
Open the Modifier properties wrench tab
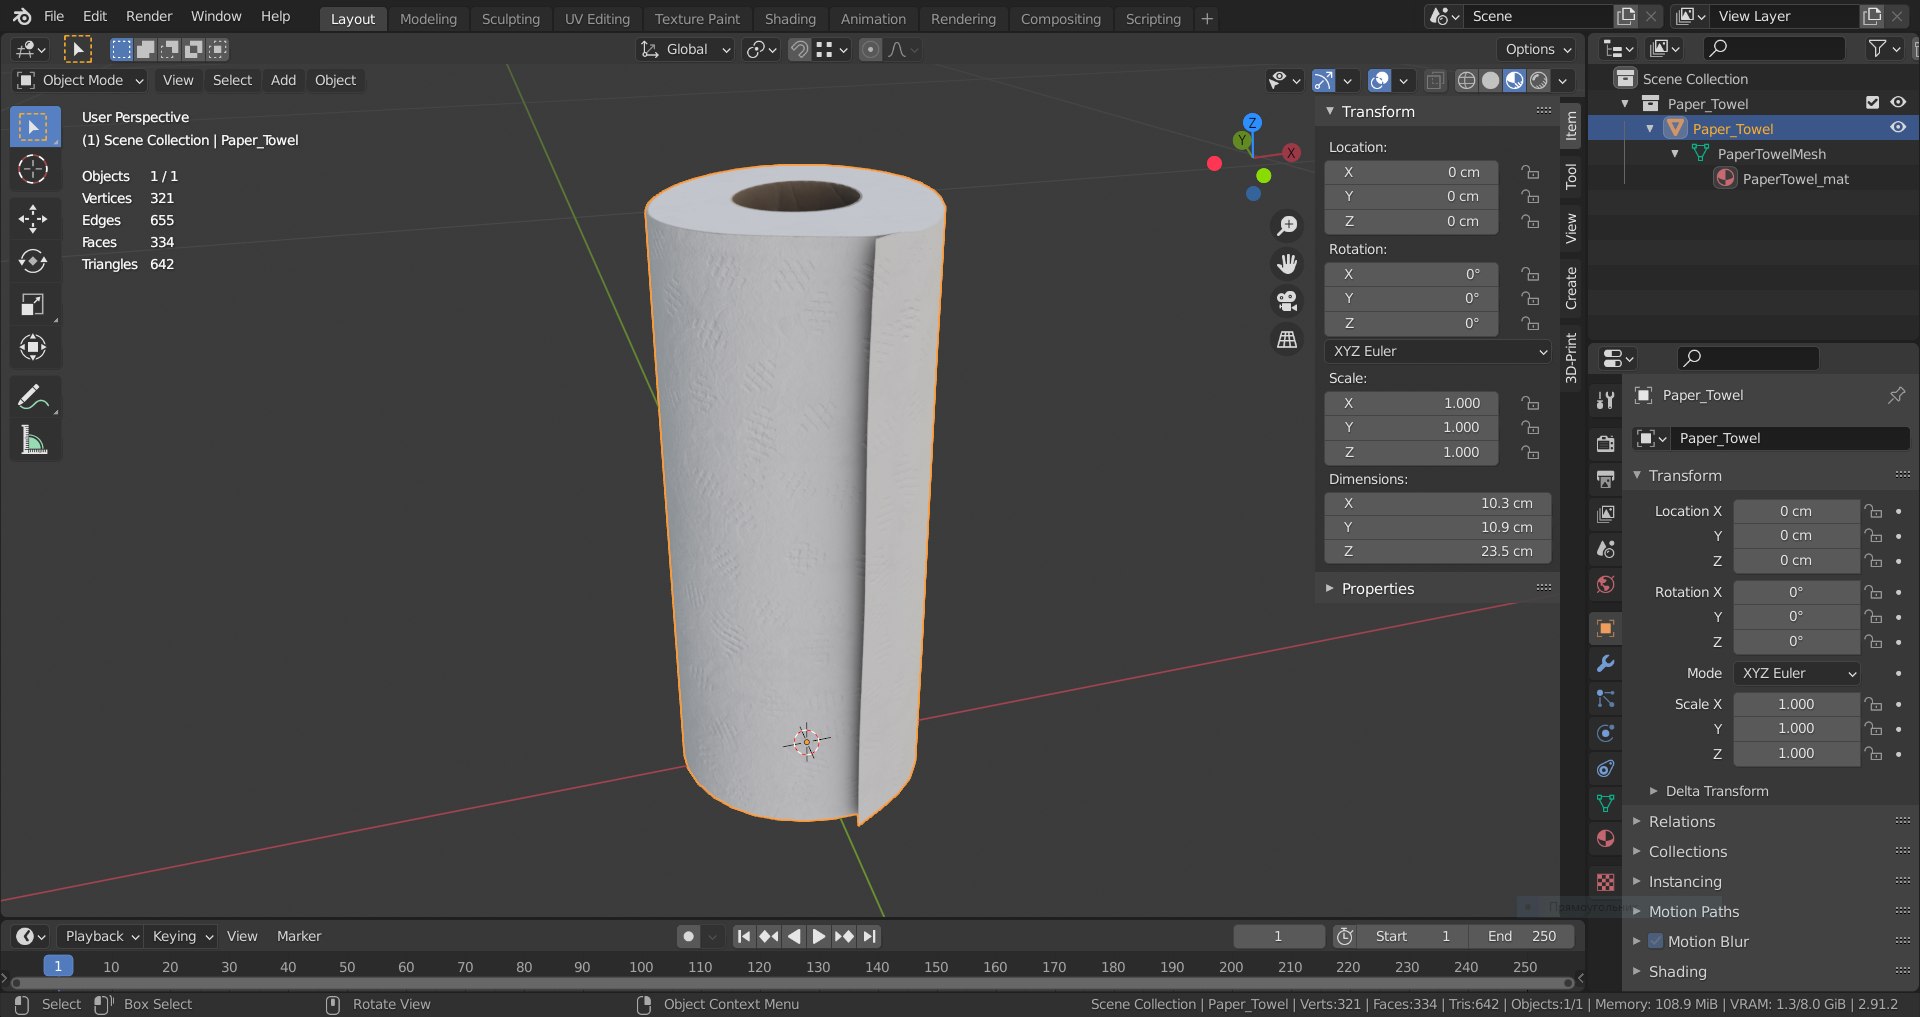pos(1605,663)
